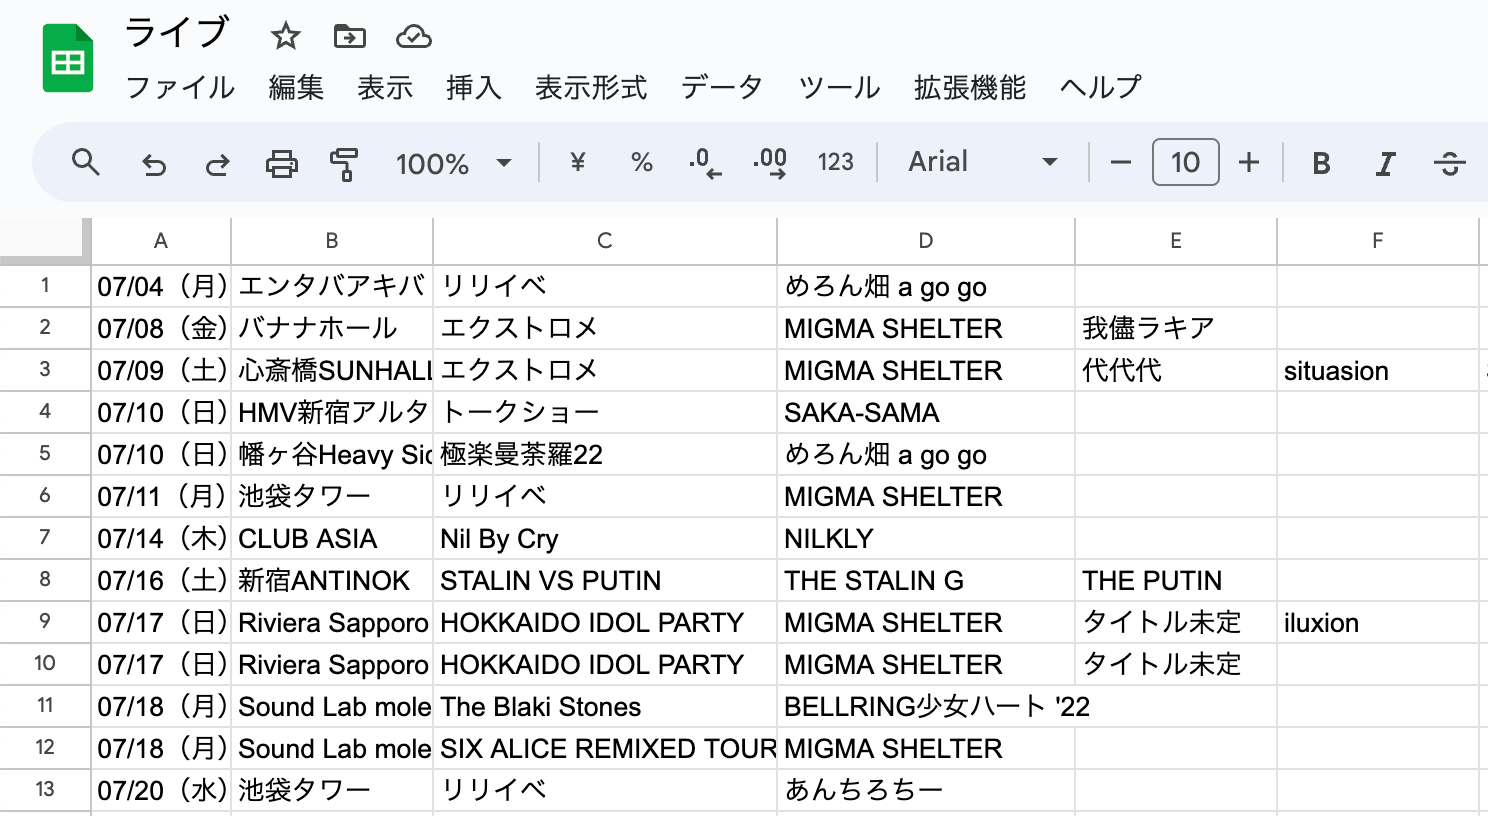Select cell with CLUB ASIA

[x=332, y=539]
